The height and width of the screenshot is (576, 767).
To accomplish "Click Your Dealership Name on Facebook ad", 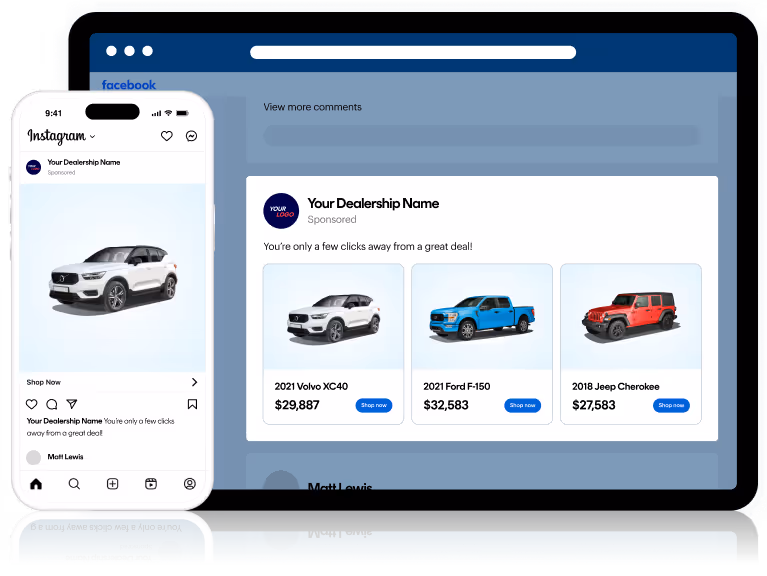I will [373, 203].
